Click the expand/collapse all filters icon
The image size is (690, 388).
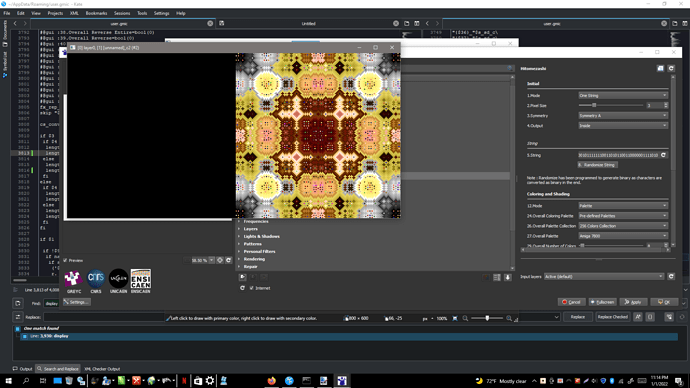coord(497,277)
